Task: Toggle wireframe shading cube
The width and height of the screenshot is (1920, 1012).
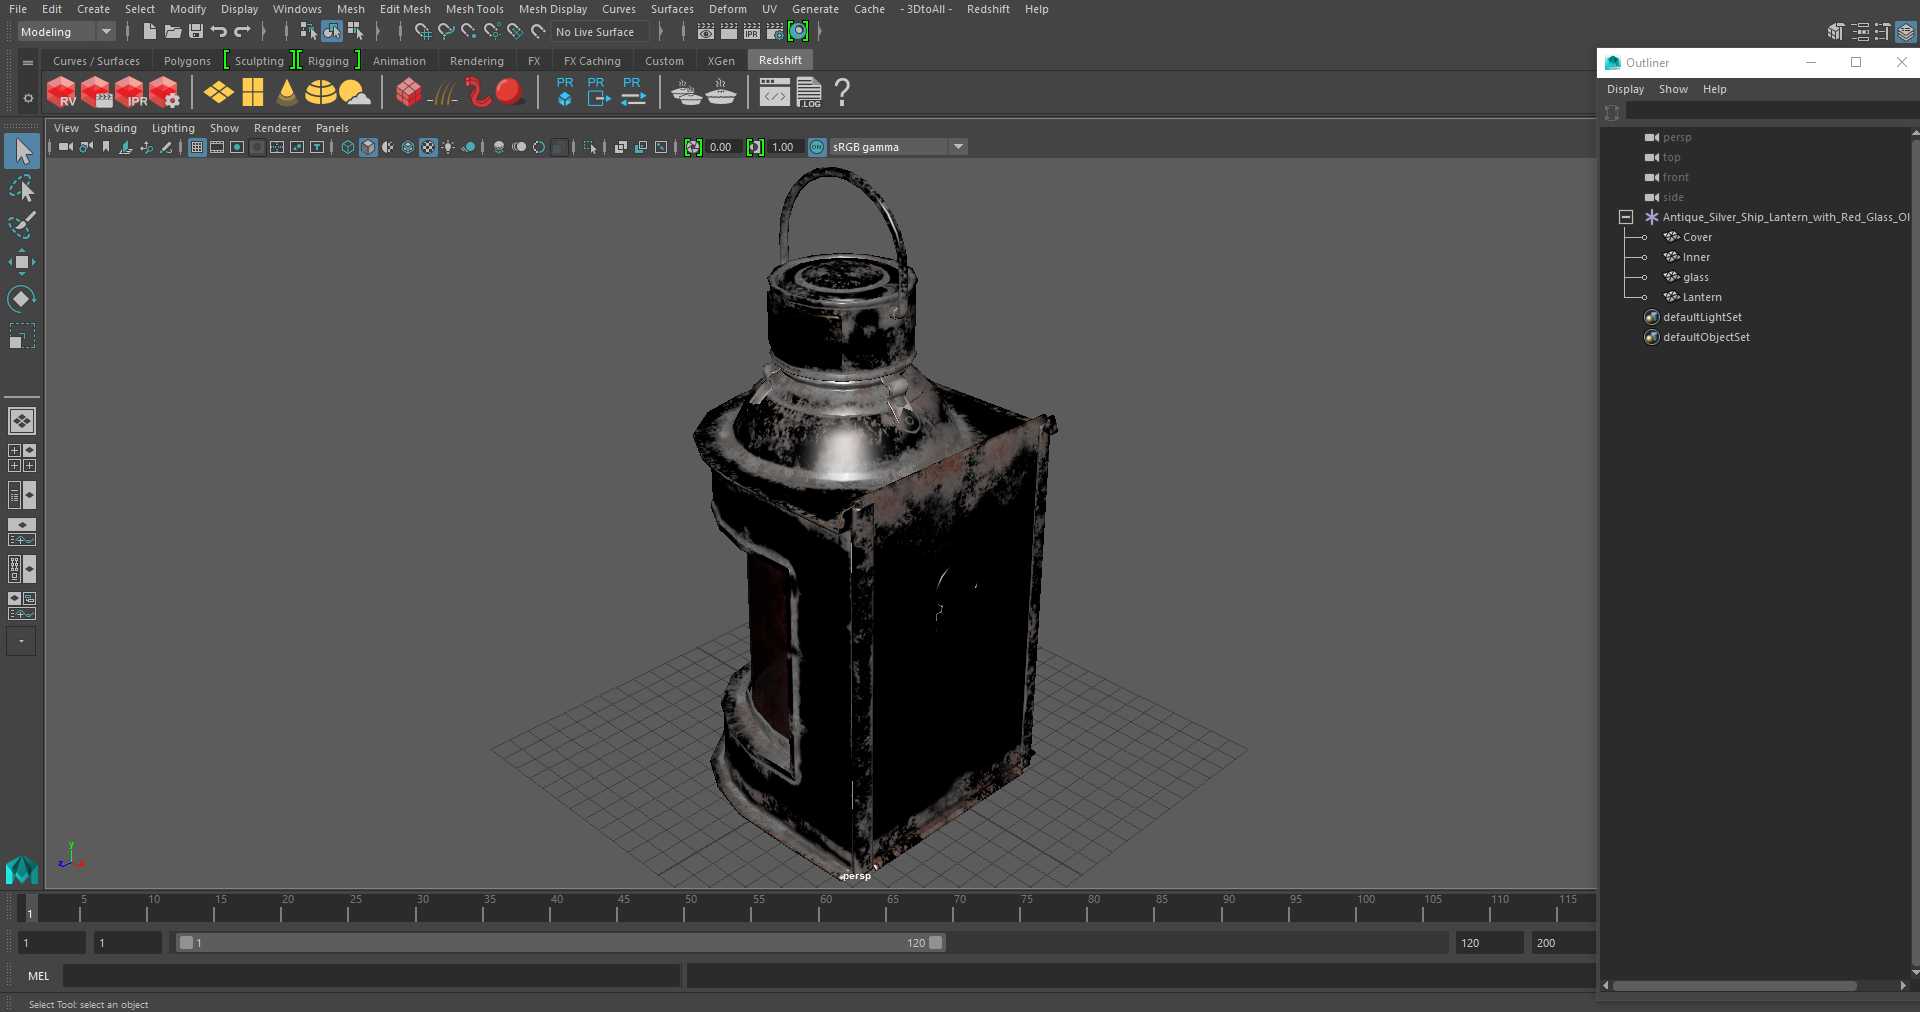Action: [348, 147]
